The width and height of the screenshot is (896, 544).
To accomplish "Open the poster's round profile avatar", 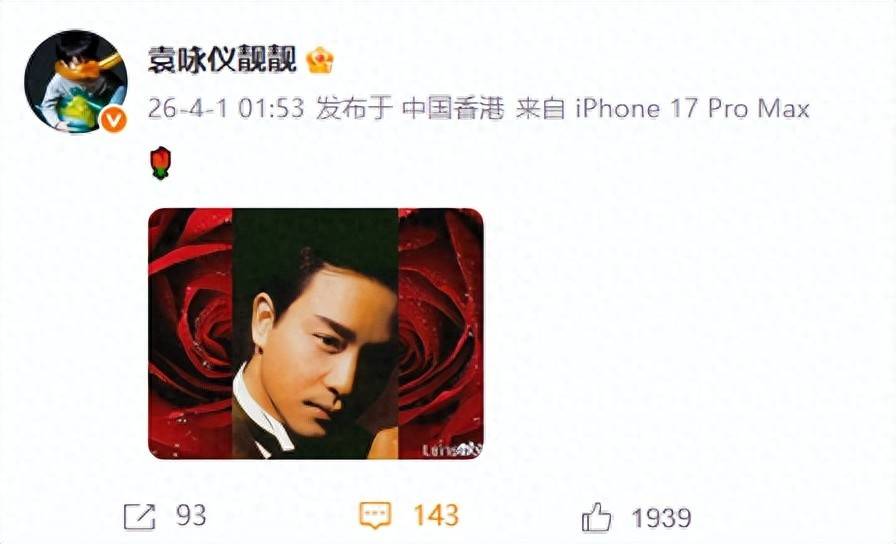I will coord(75,82).
